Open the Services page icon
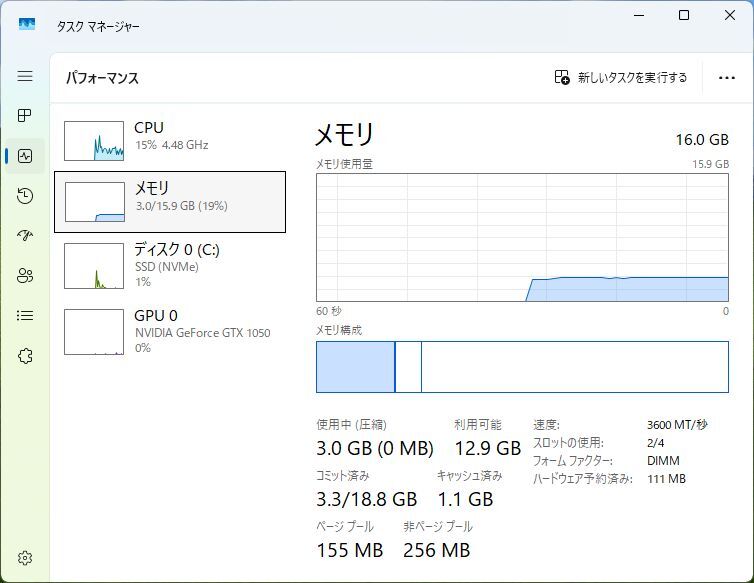This screenshot has width=754, height=583. click(x=25, y=356)
